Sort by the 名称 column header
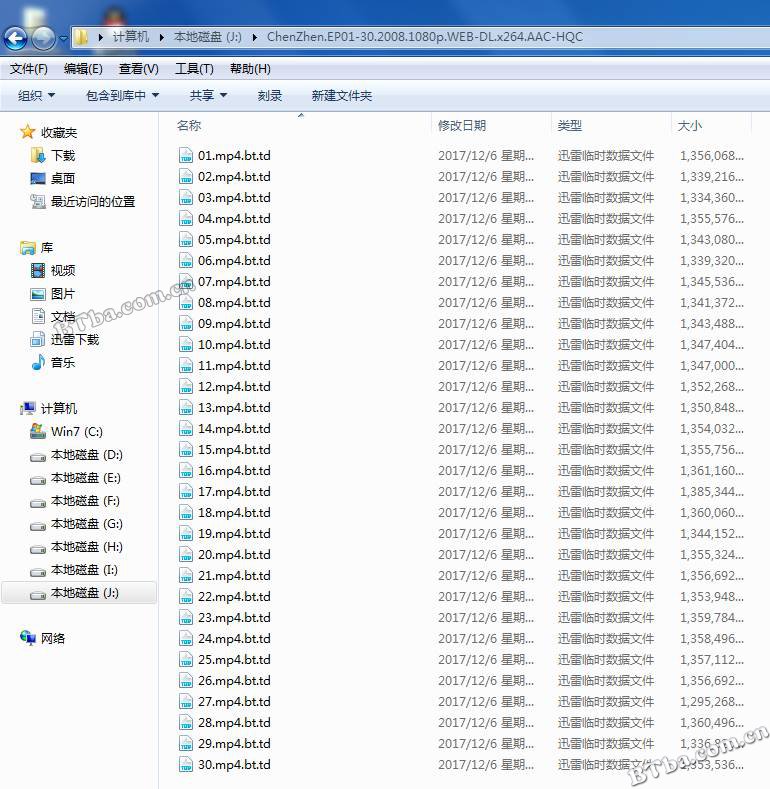The image size is (770, 789). point(189,125)
